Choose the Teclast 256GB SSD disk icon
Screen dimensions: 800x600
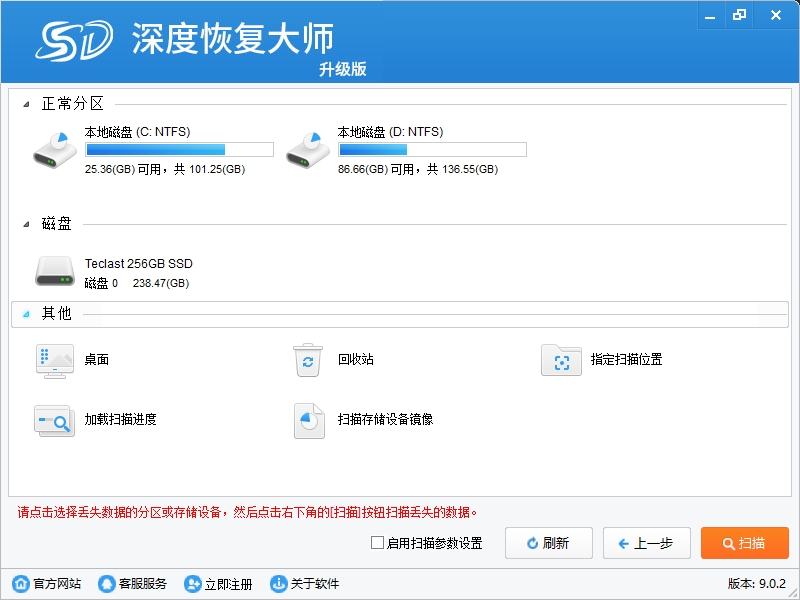(x=54, y=272)
